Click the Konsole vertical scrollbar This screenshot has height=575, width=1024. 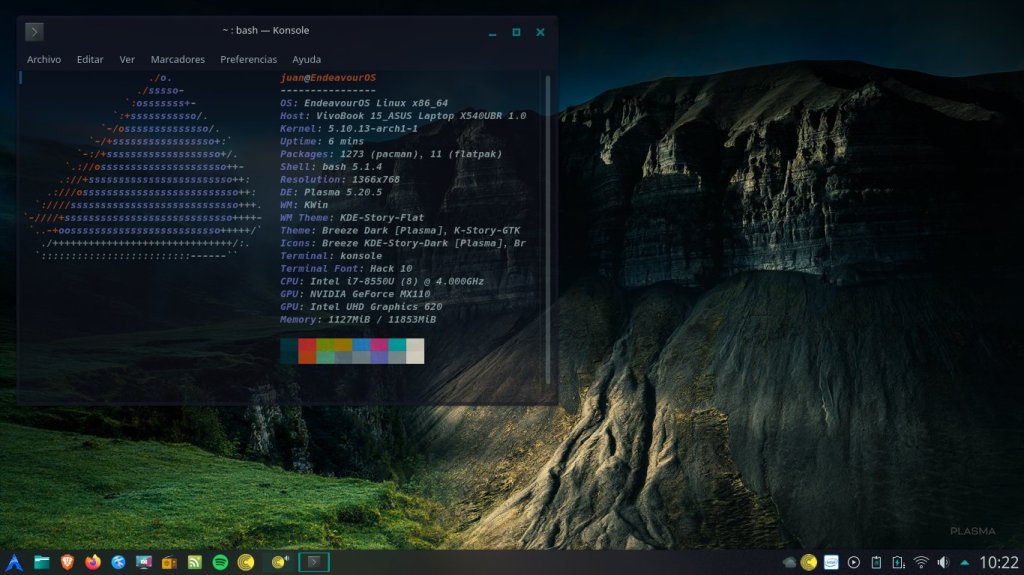point(548,230)
